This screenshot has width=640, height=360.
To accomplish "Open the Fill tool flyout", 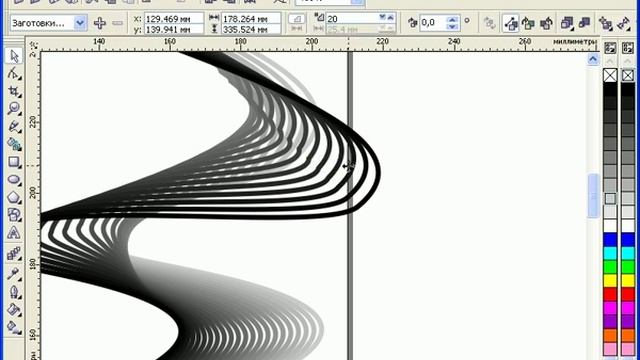I will 13,310.
